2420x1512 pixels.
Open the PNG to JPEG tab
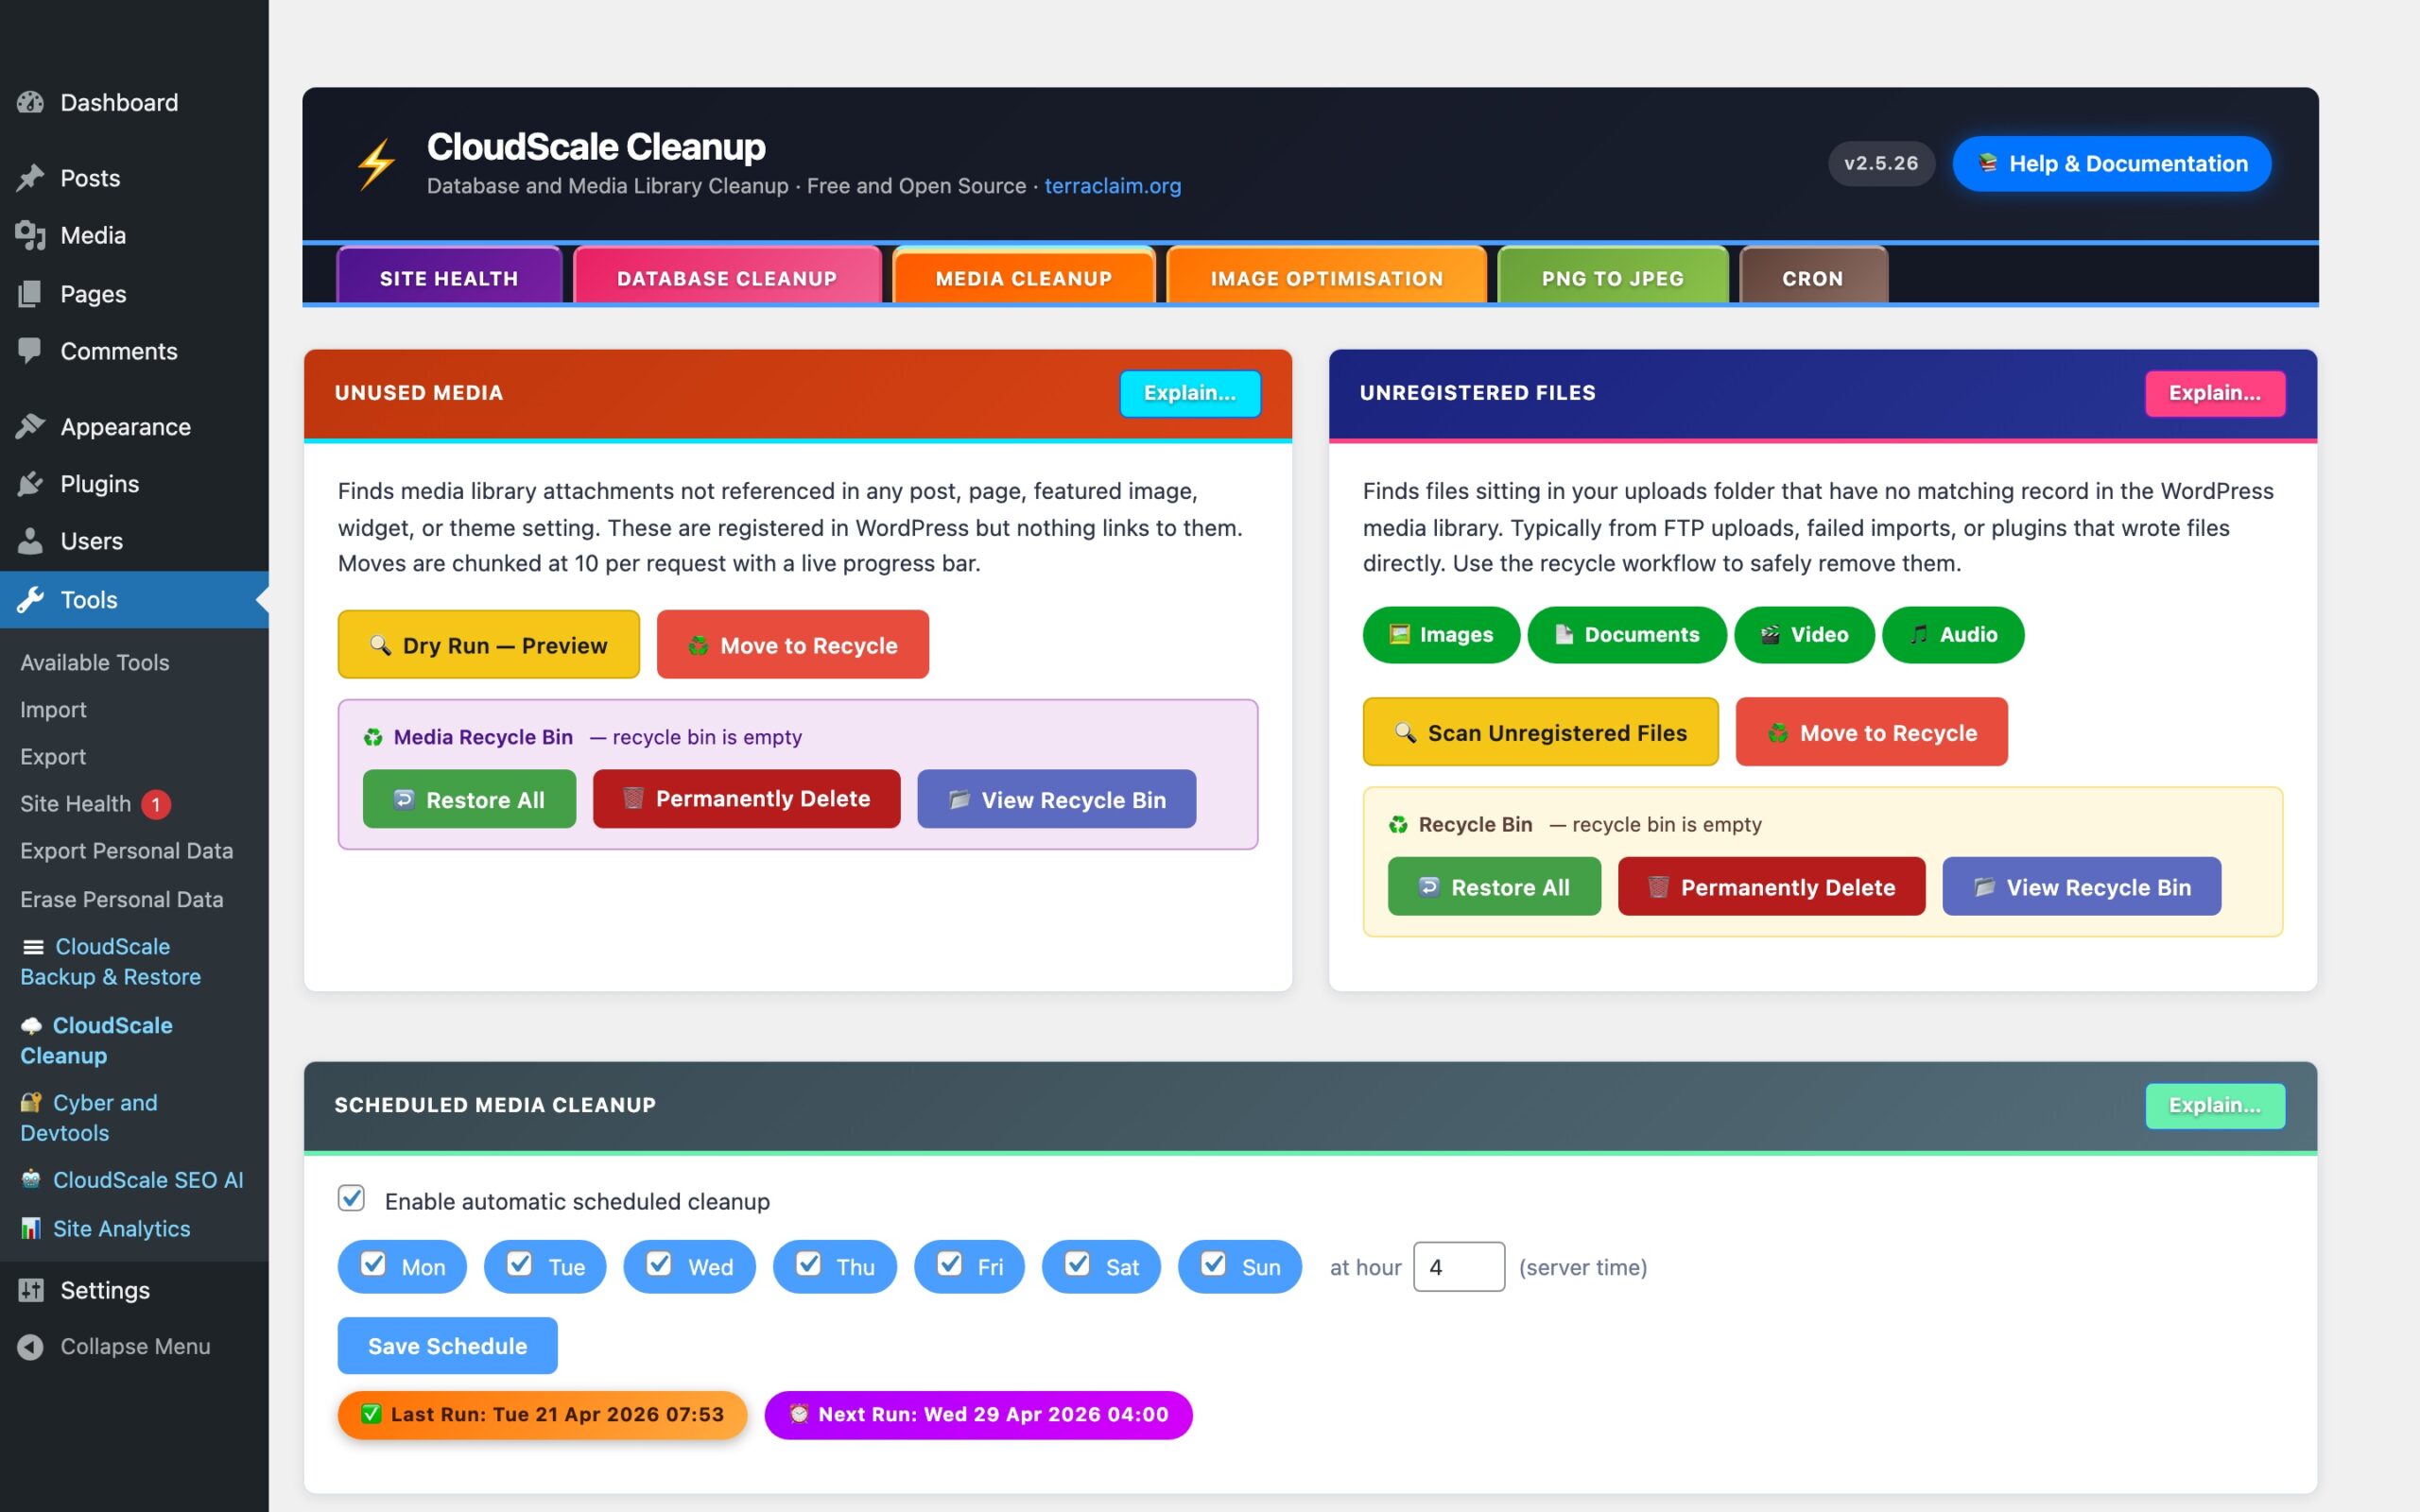(x=1611, y=278)
